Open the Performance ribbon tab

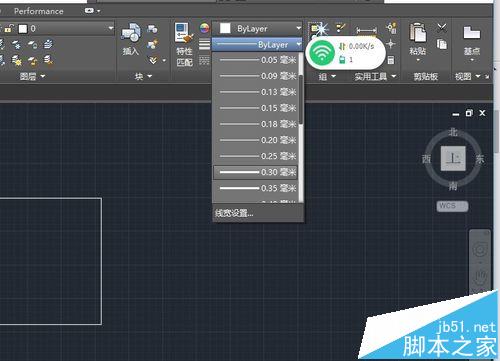39,11
